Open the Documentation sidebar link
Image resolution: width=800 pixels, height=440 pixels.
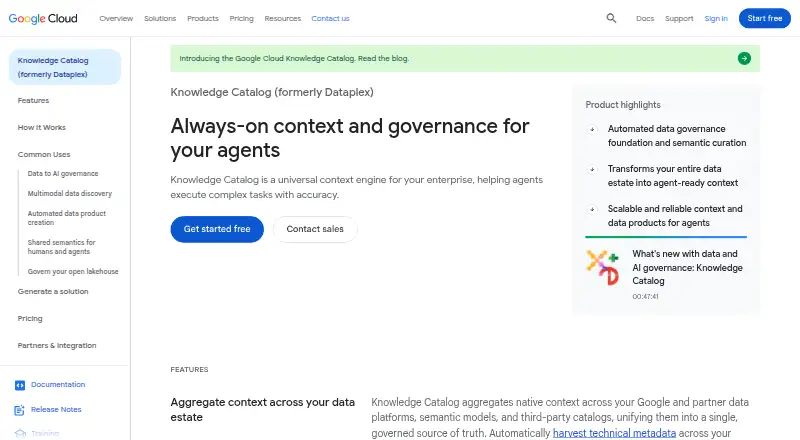pos(58,385)
